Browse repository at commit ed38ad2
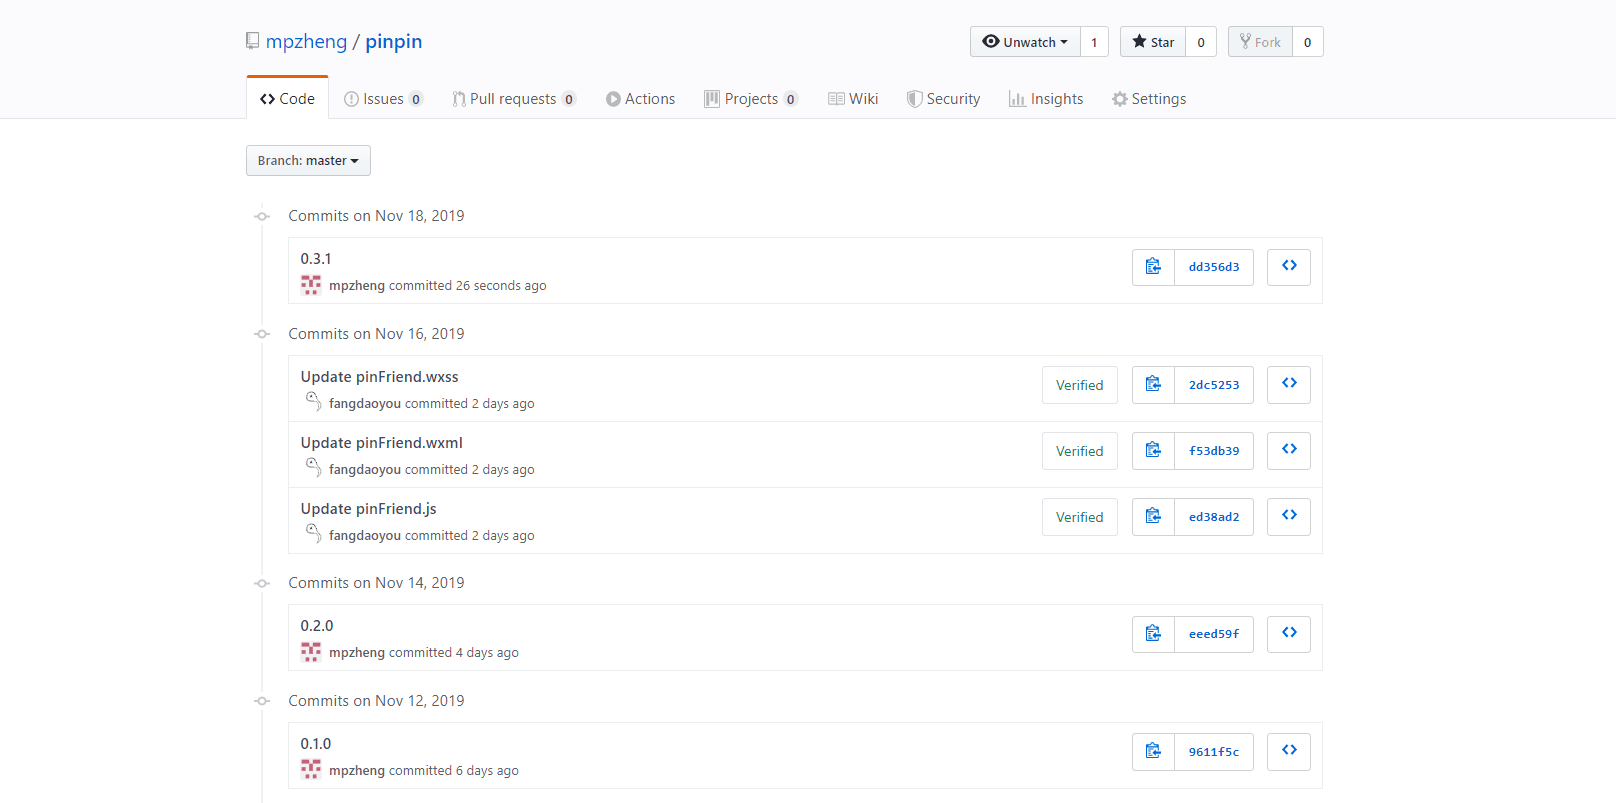Image resolution: width=1616 pixels, height=803 pixels. coord(1289,517)
